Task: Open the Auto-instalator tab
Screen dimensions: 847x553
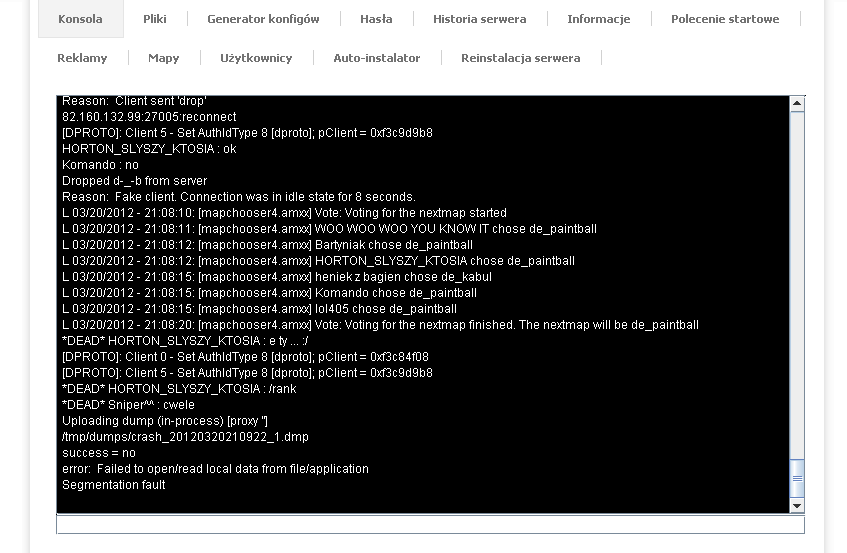Action: coord(376,58)
